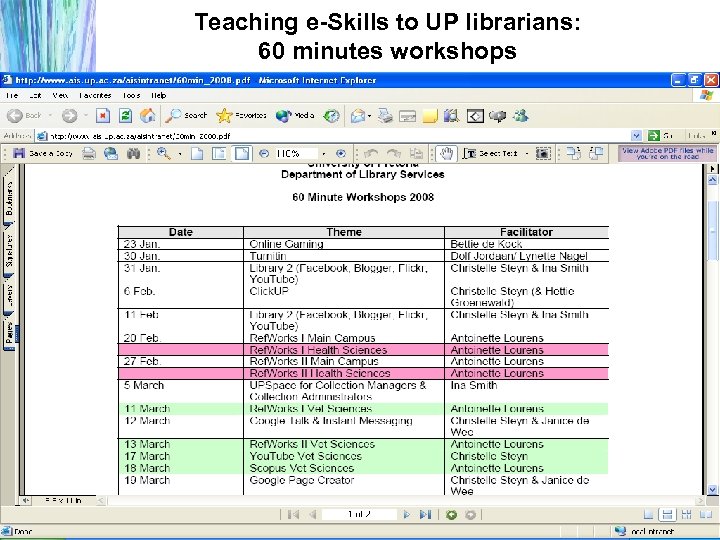The image size is (720, 540).
Task: Click the IE Favorites button
Action: point(241,116)
